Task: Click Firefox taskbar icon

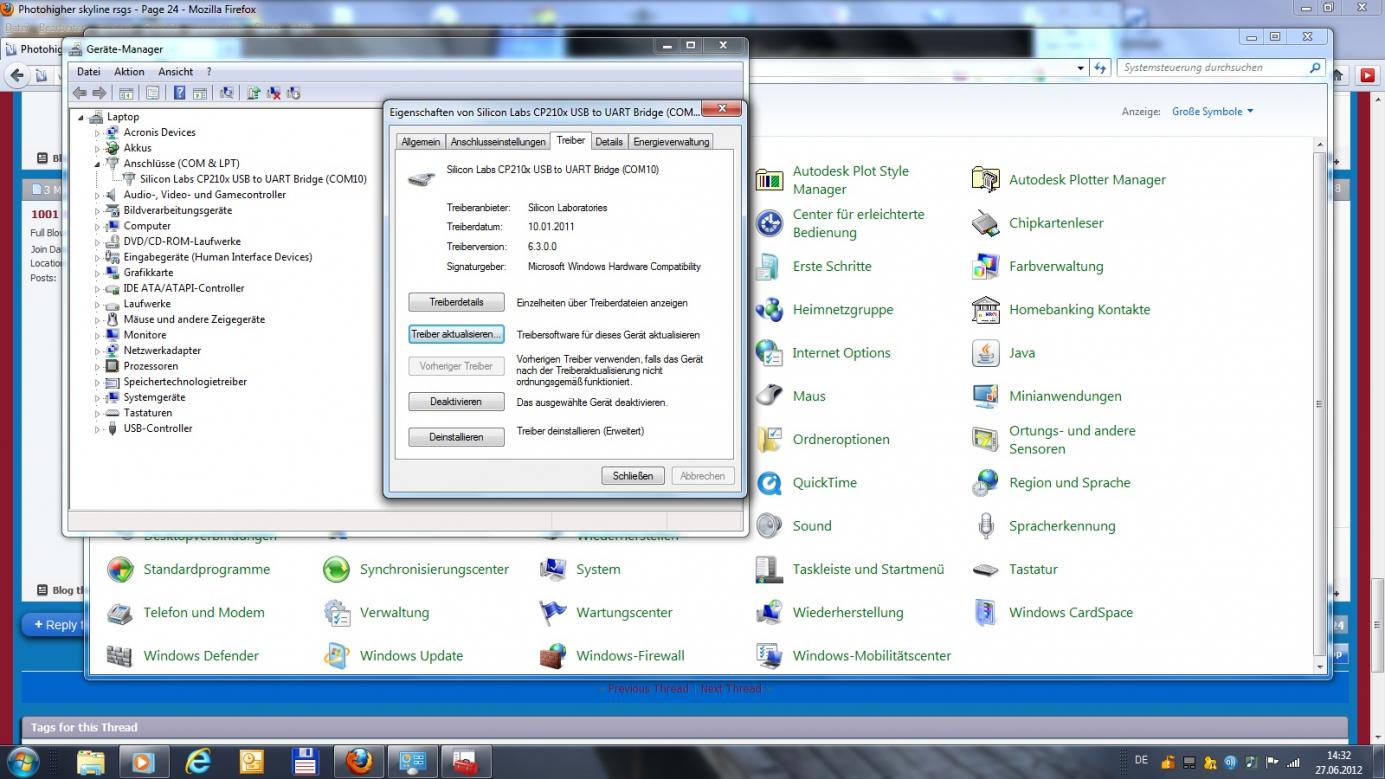Action: pos(358,763)
